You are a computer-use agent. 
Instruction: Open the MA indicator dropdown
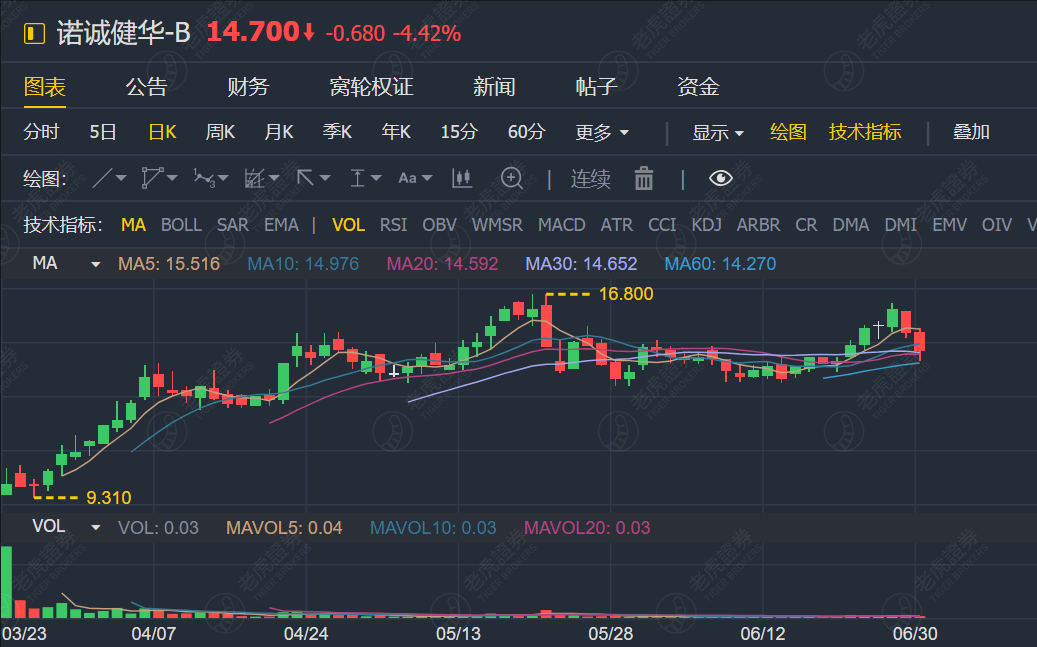click(94, 264)
